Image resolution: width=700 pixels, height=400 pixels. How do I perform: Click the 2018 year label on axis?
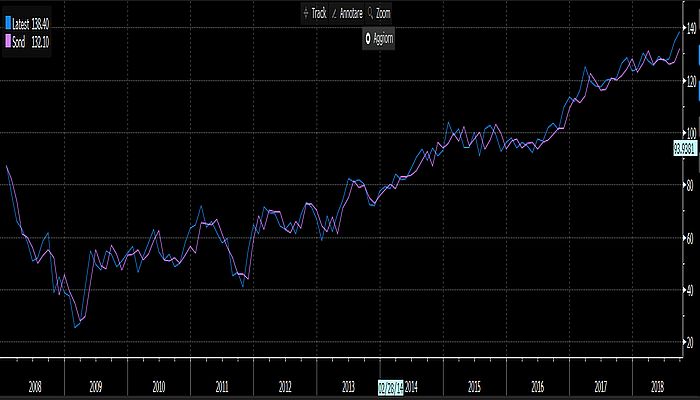[x=655, y=385]
